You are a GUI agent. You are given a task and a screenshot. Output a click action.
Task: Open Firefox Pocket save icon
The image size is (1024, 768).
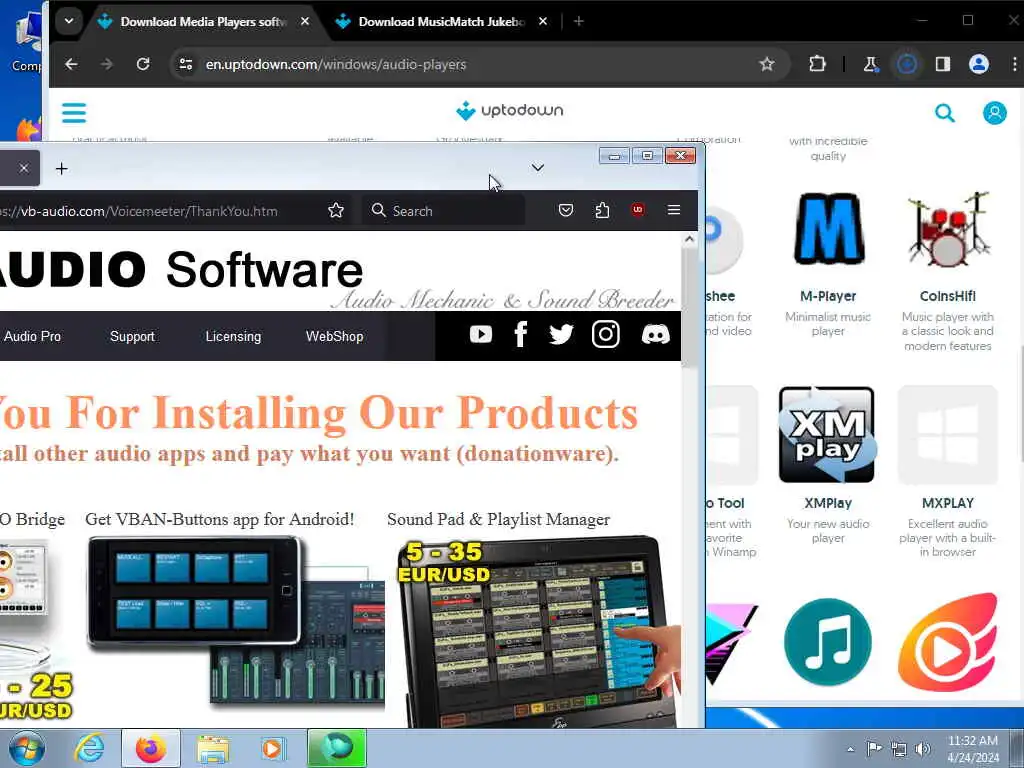(x=566, y=210)
